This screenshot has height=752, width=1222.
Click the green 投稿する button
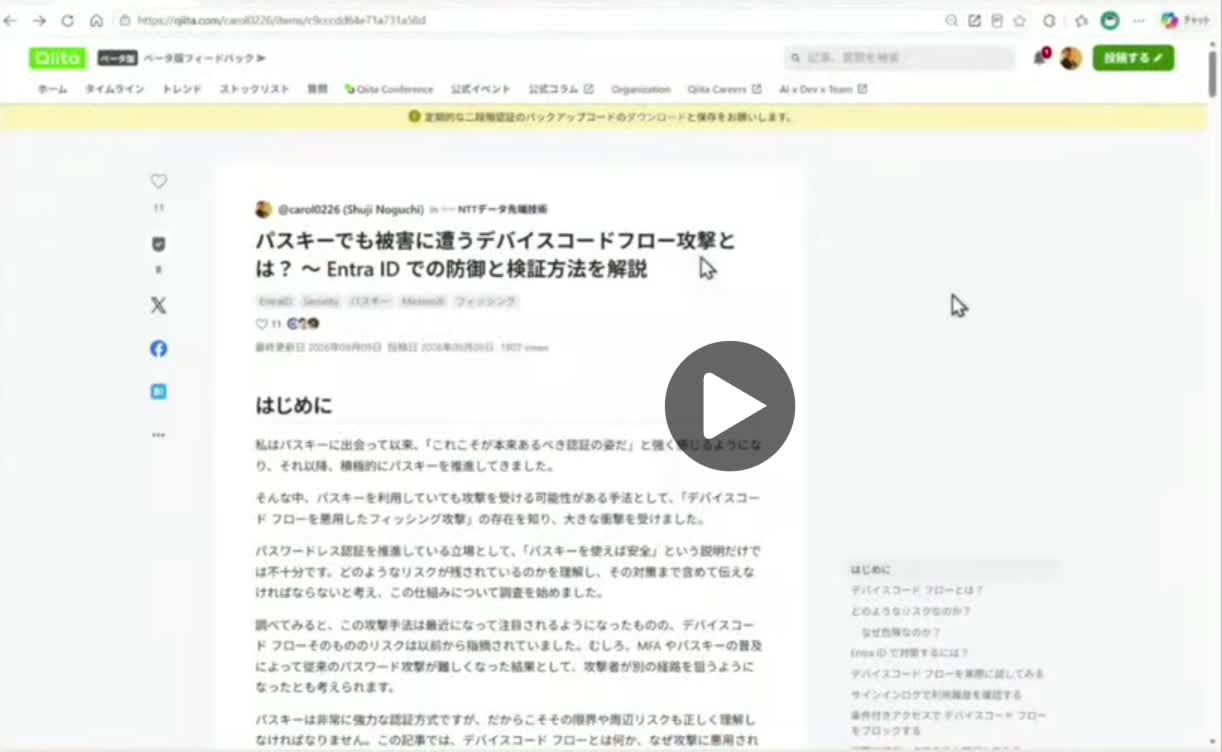click(1133, 58)
